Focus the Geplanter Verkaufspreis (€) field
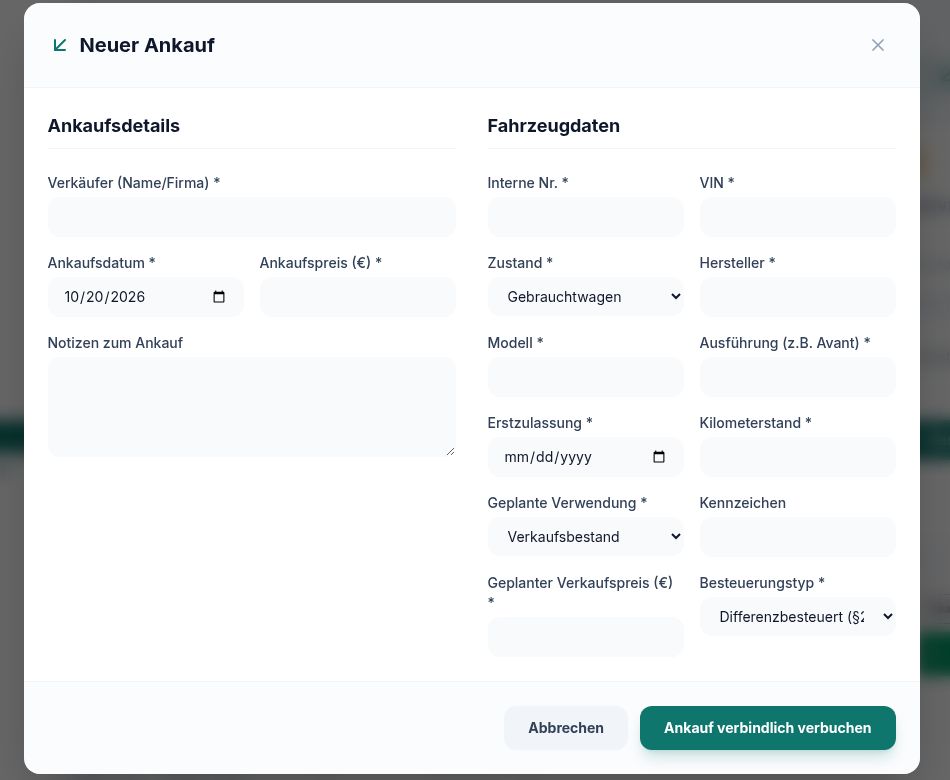This screenshot has width=950, height=780. [x=585, y=637]
